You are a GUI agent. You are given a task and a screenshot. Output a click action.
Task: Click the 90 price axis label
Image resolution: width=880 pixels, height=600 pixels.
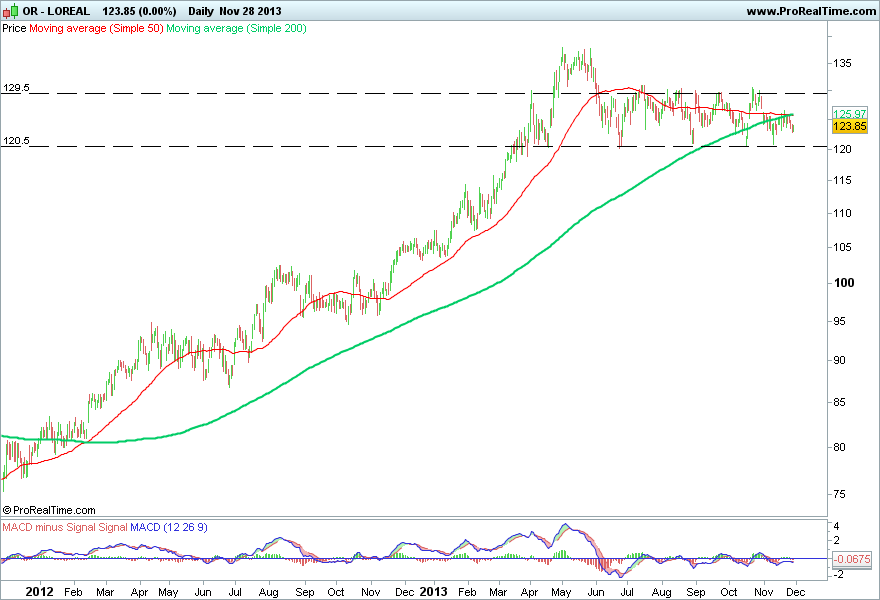(839, 360)
